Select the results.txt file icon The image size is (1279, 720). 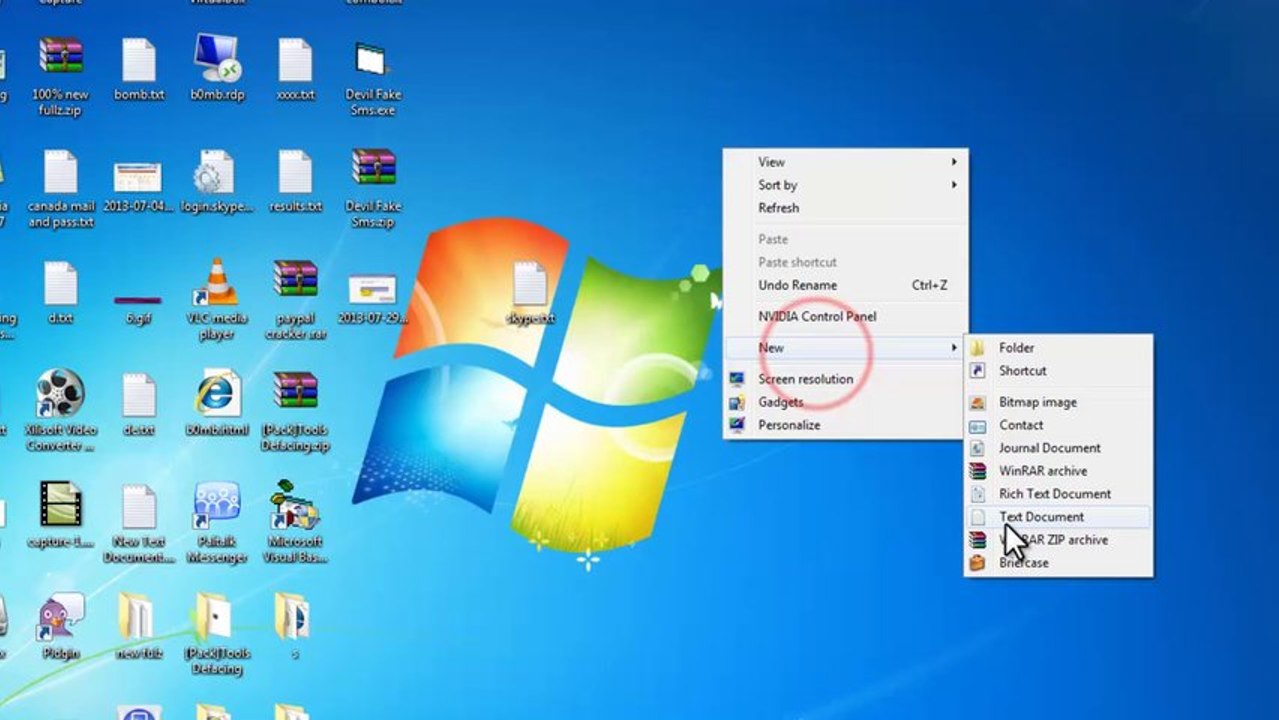[x=295, y=173]
